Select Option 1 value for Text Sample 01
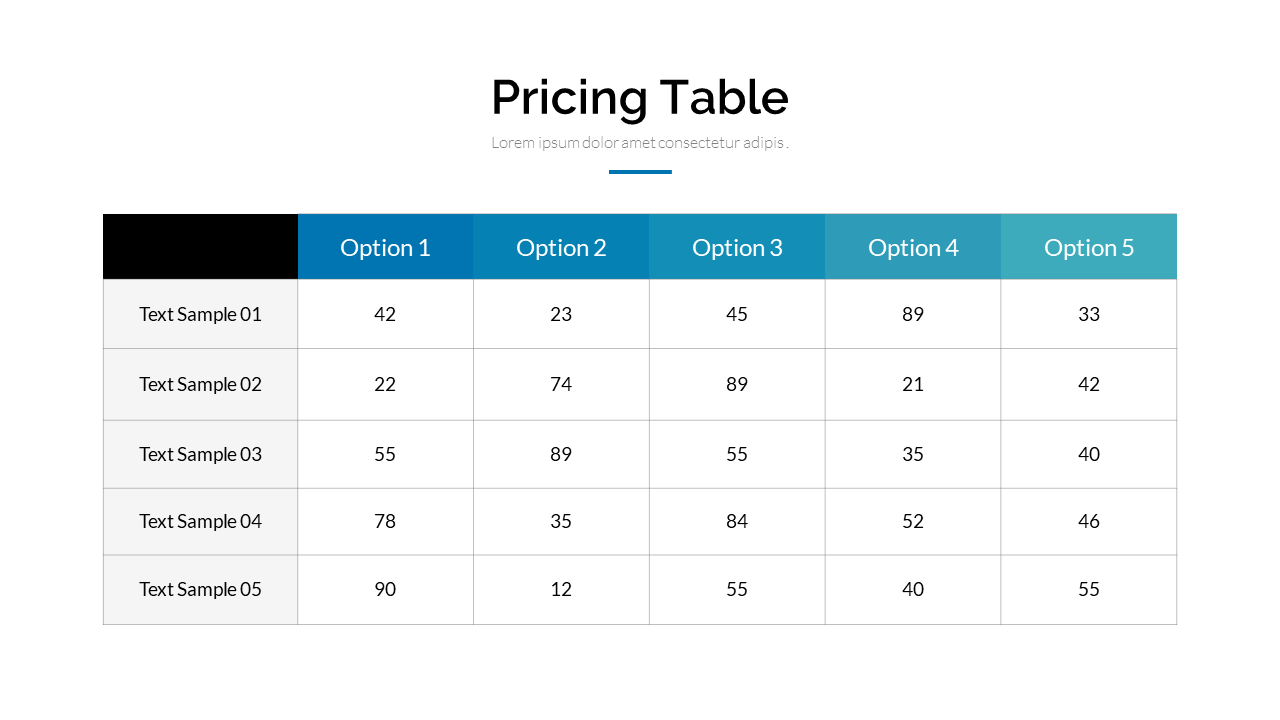This screenshot has width=1280, height=720. (385, 314)
